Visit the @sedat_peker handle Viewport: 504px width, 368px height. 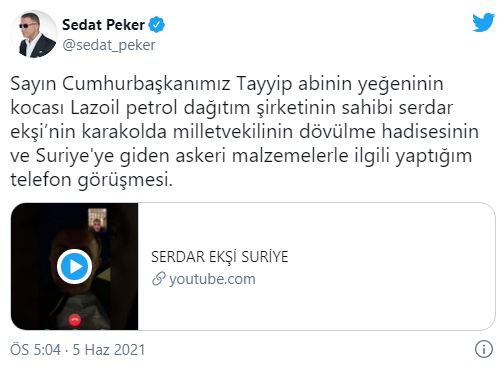(109, 45)
